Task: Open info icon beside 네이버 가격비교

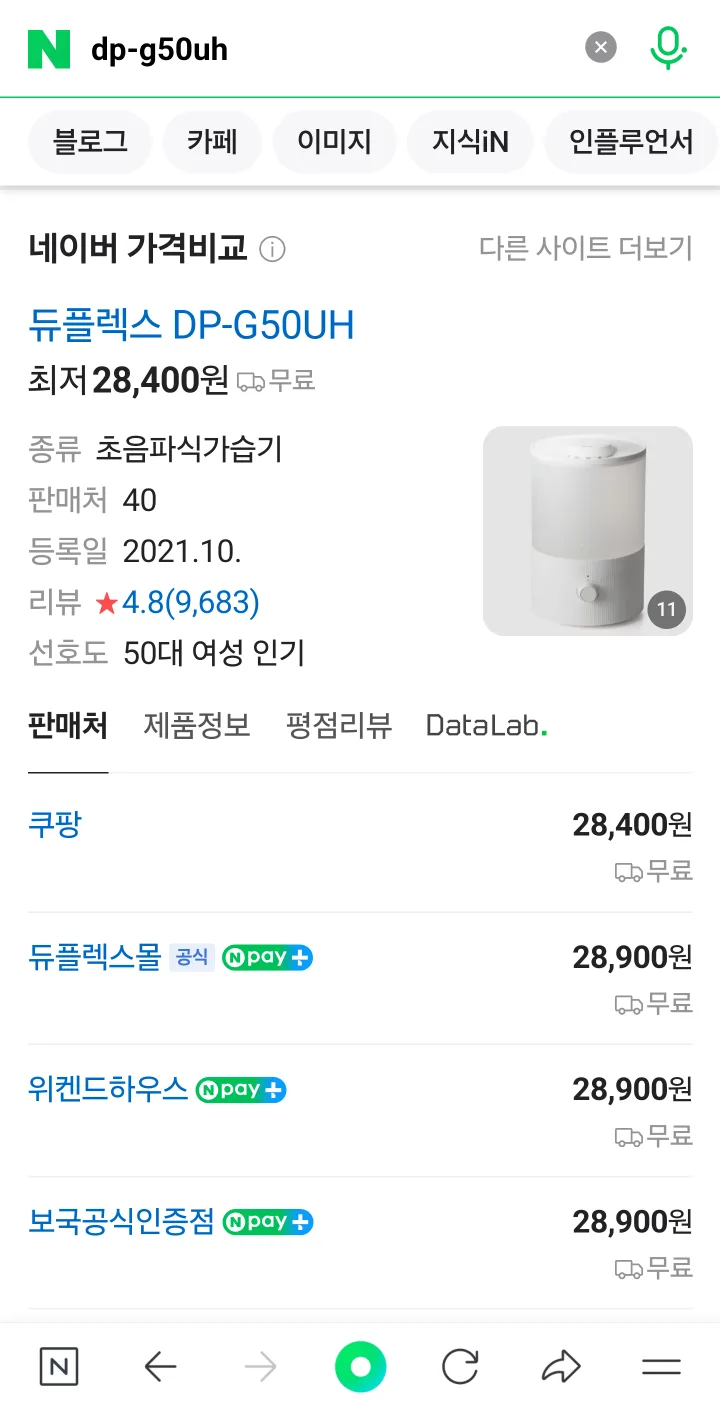Action: tap(272, 249)
